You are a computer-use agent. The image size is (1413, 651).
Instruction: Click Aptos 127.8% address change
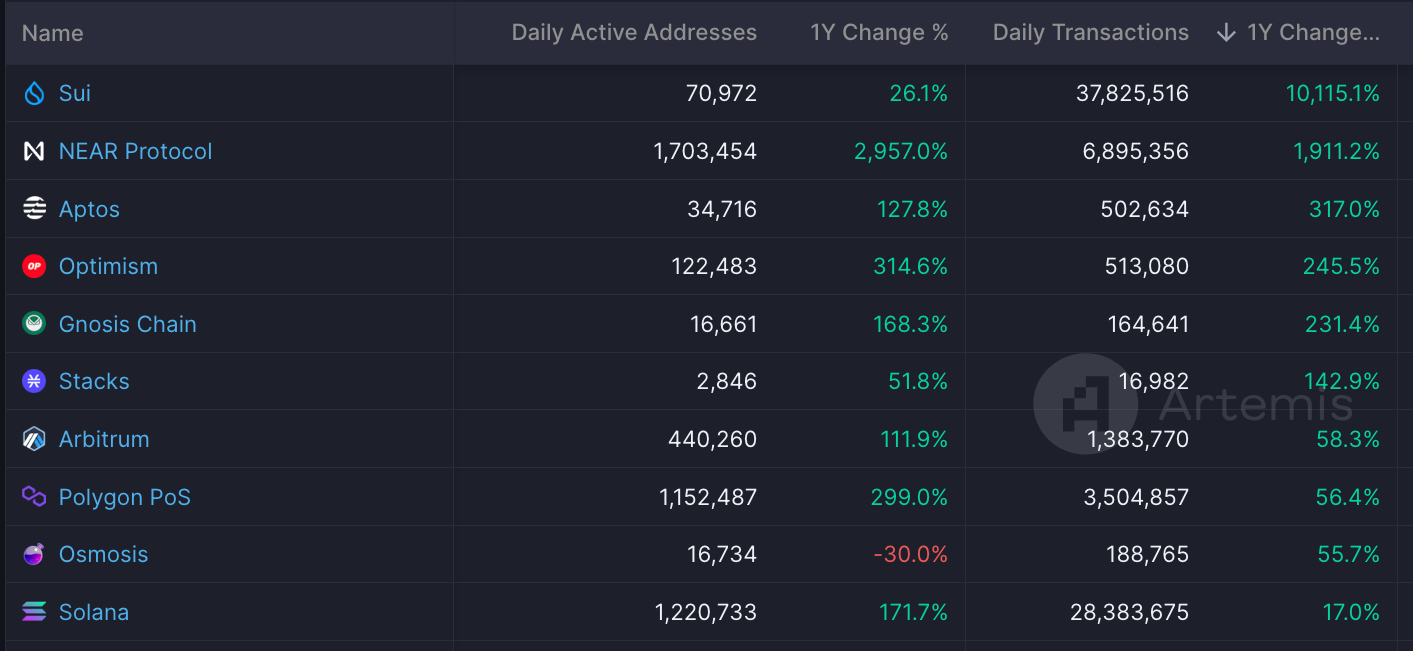point(913,209)
